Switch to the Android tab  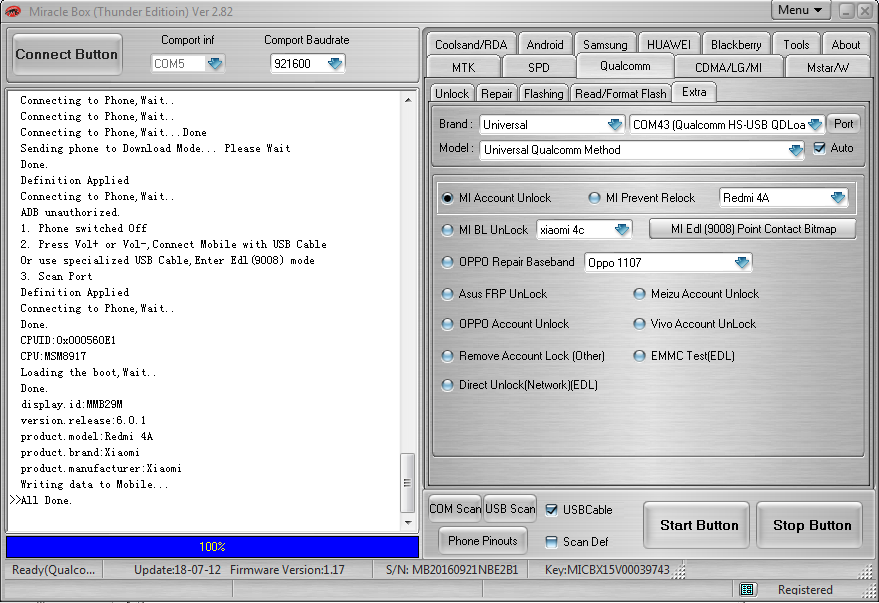(545, 44)
